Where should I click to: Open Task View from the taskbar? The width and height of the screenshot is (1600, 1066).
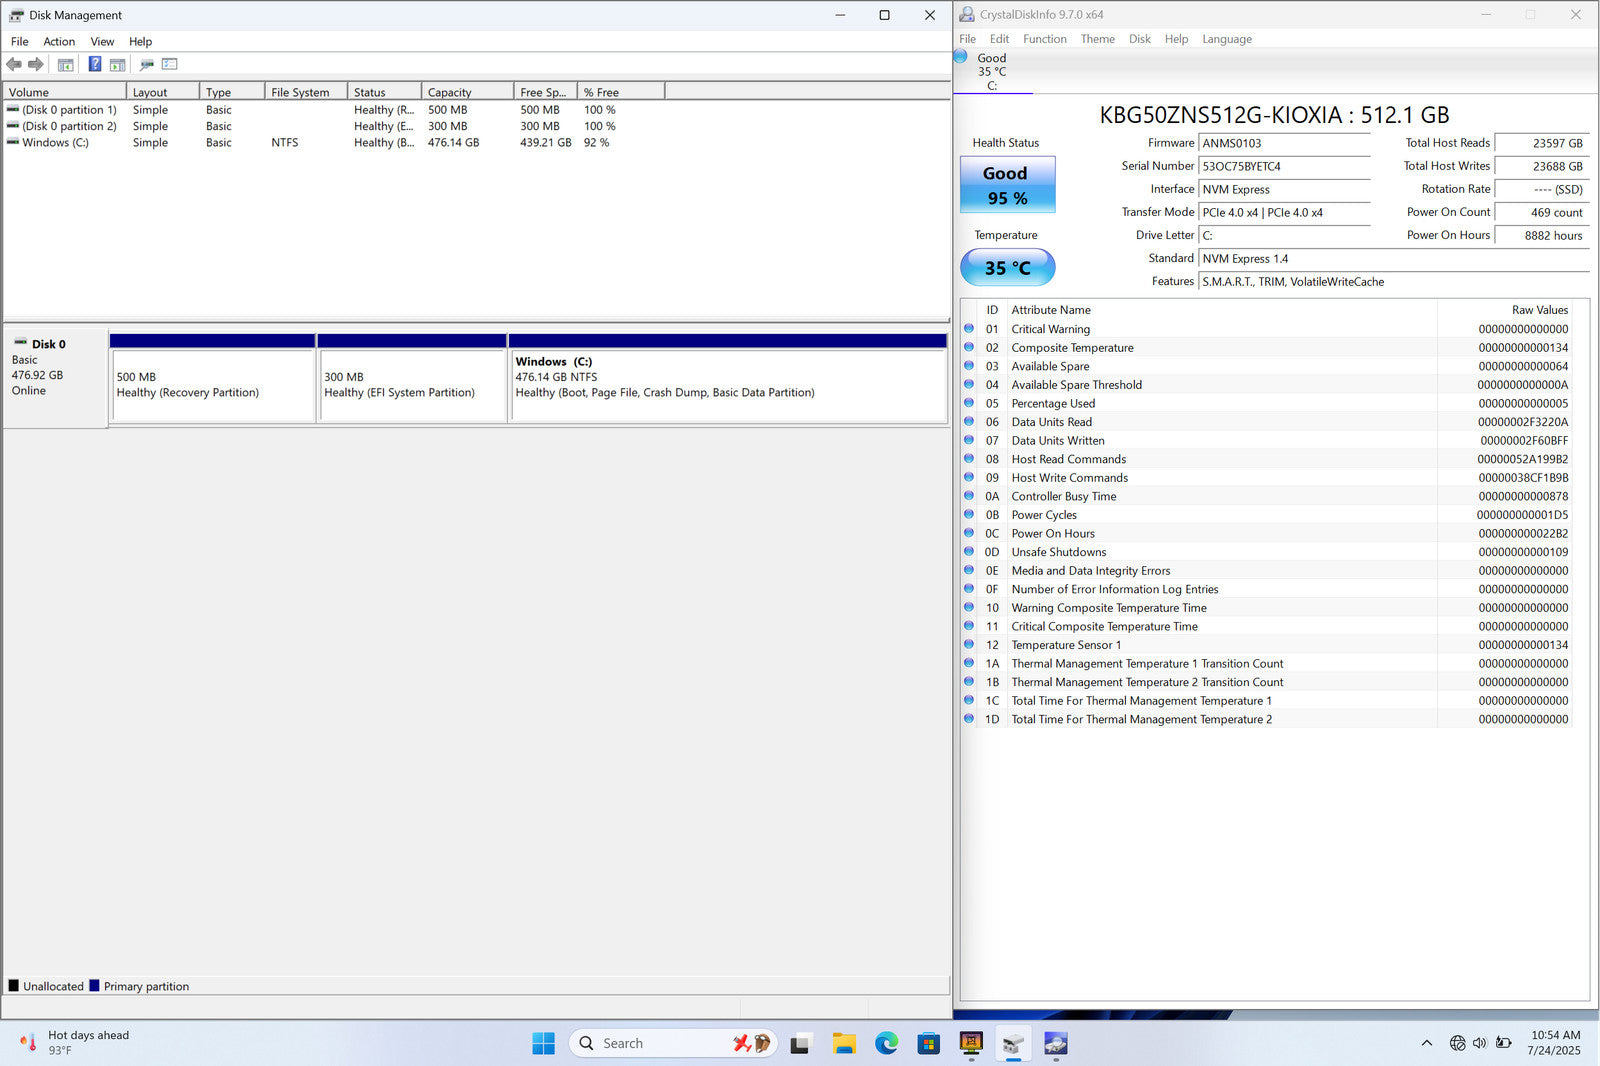(800, 1043)
